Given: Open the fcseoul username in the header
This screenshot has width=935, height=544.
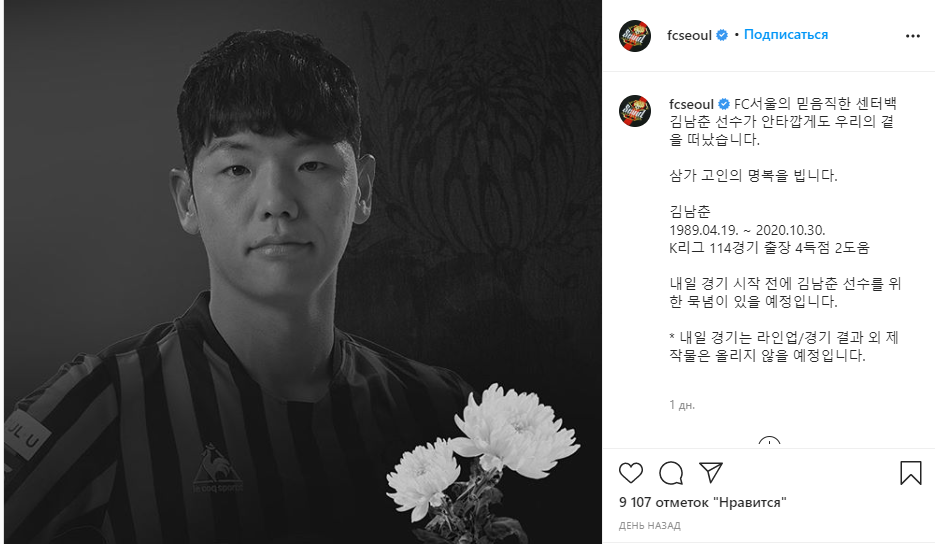Looking at the screenshot, I should (x=689, y=35).
